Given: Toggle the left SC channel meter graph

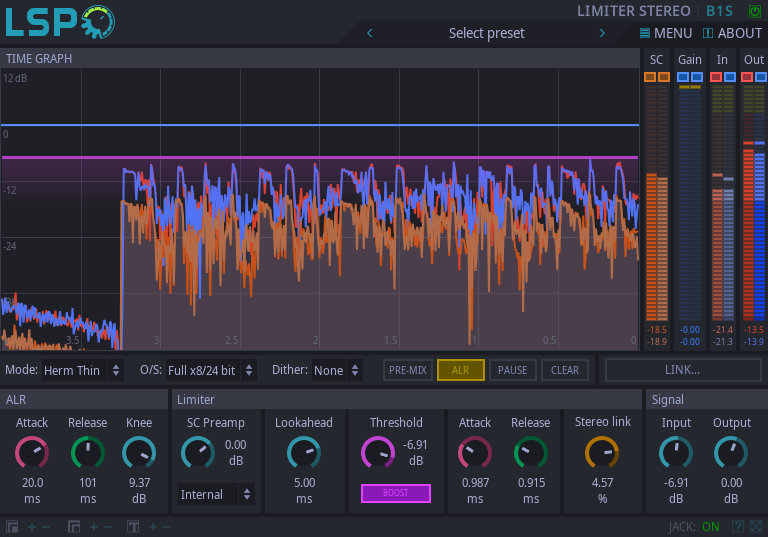Looking at the screenshot, I should click(x=650, y=77).
